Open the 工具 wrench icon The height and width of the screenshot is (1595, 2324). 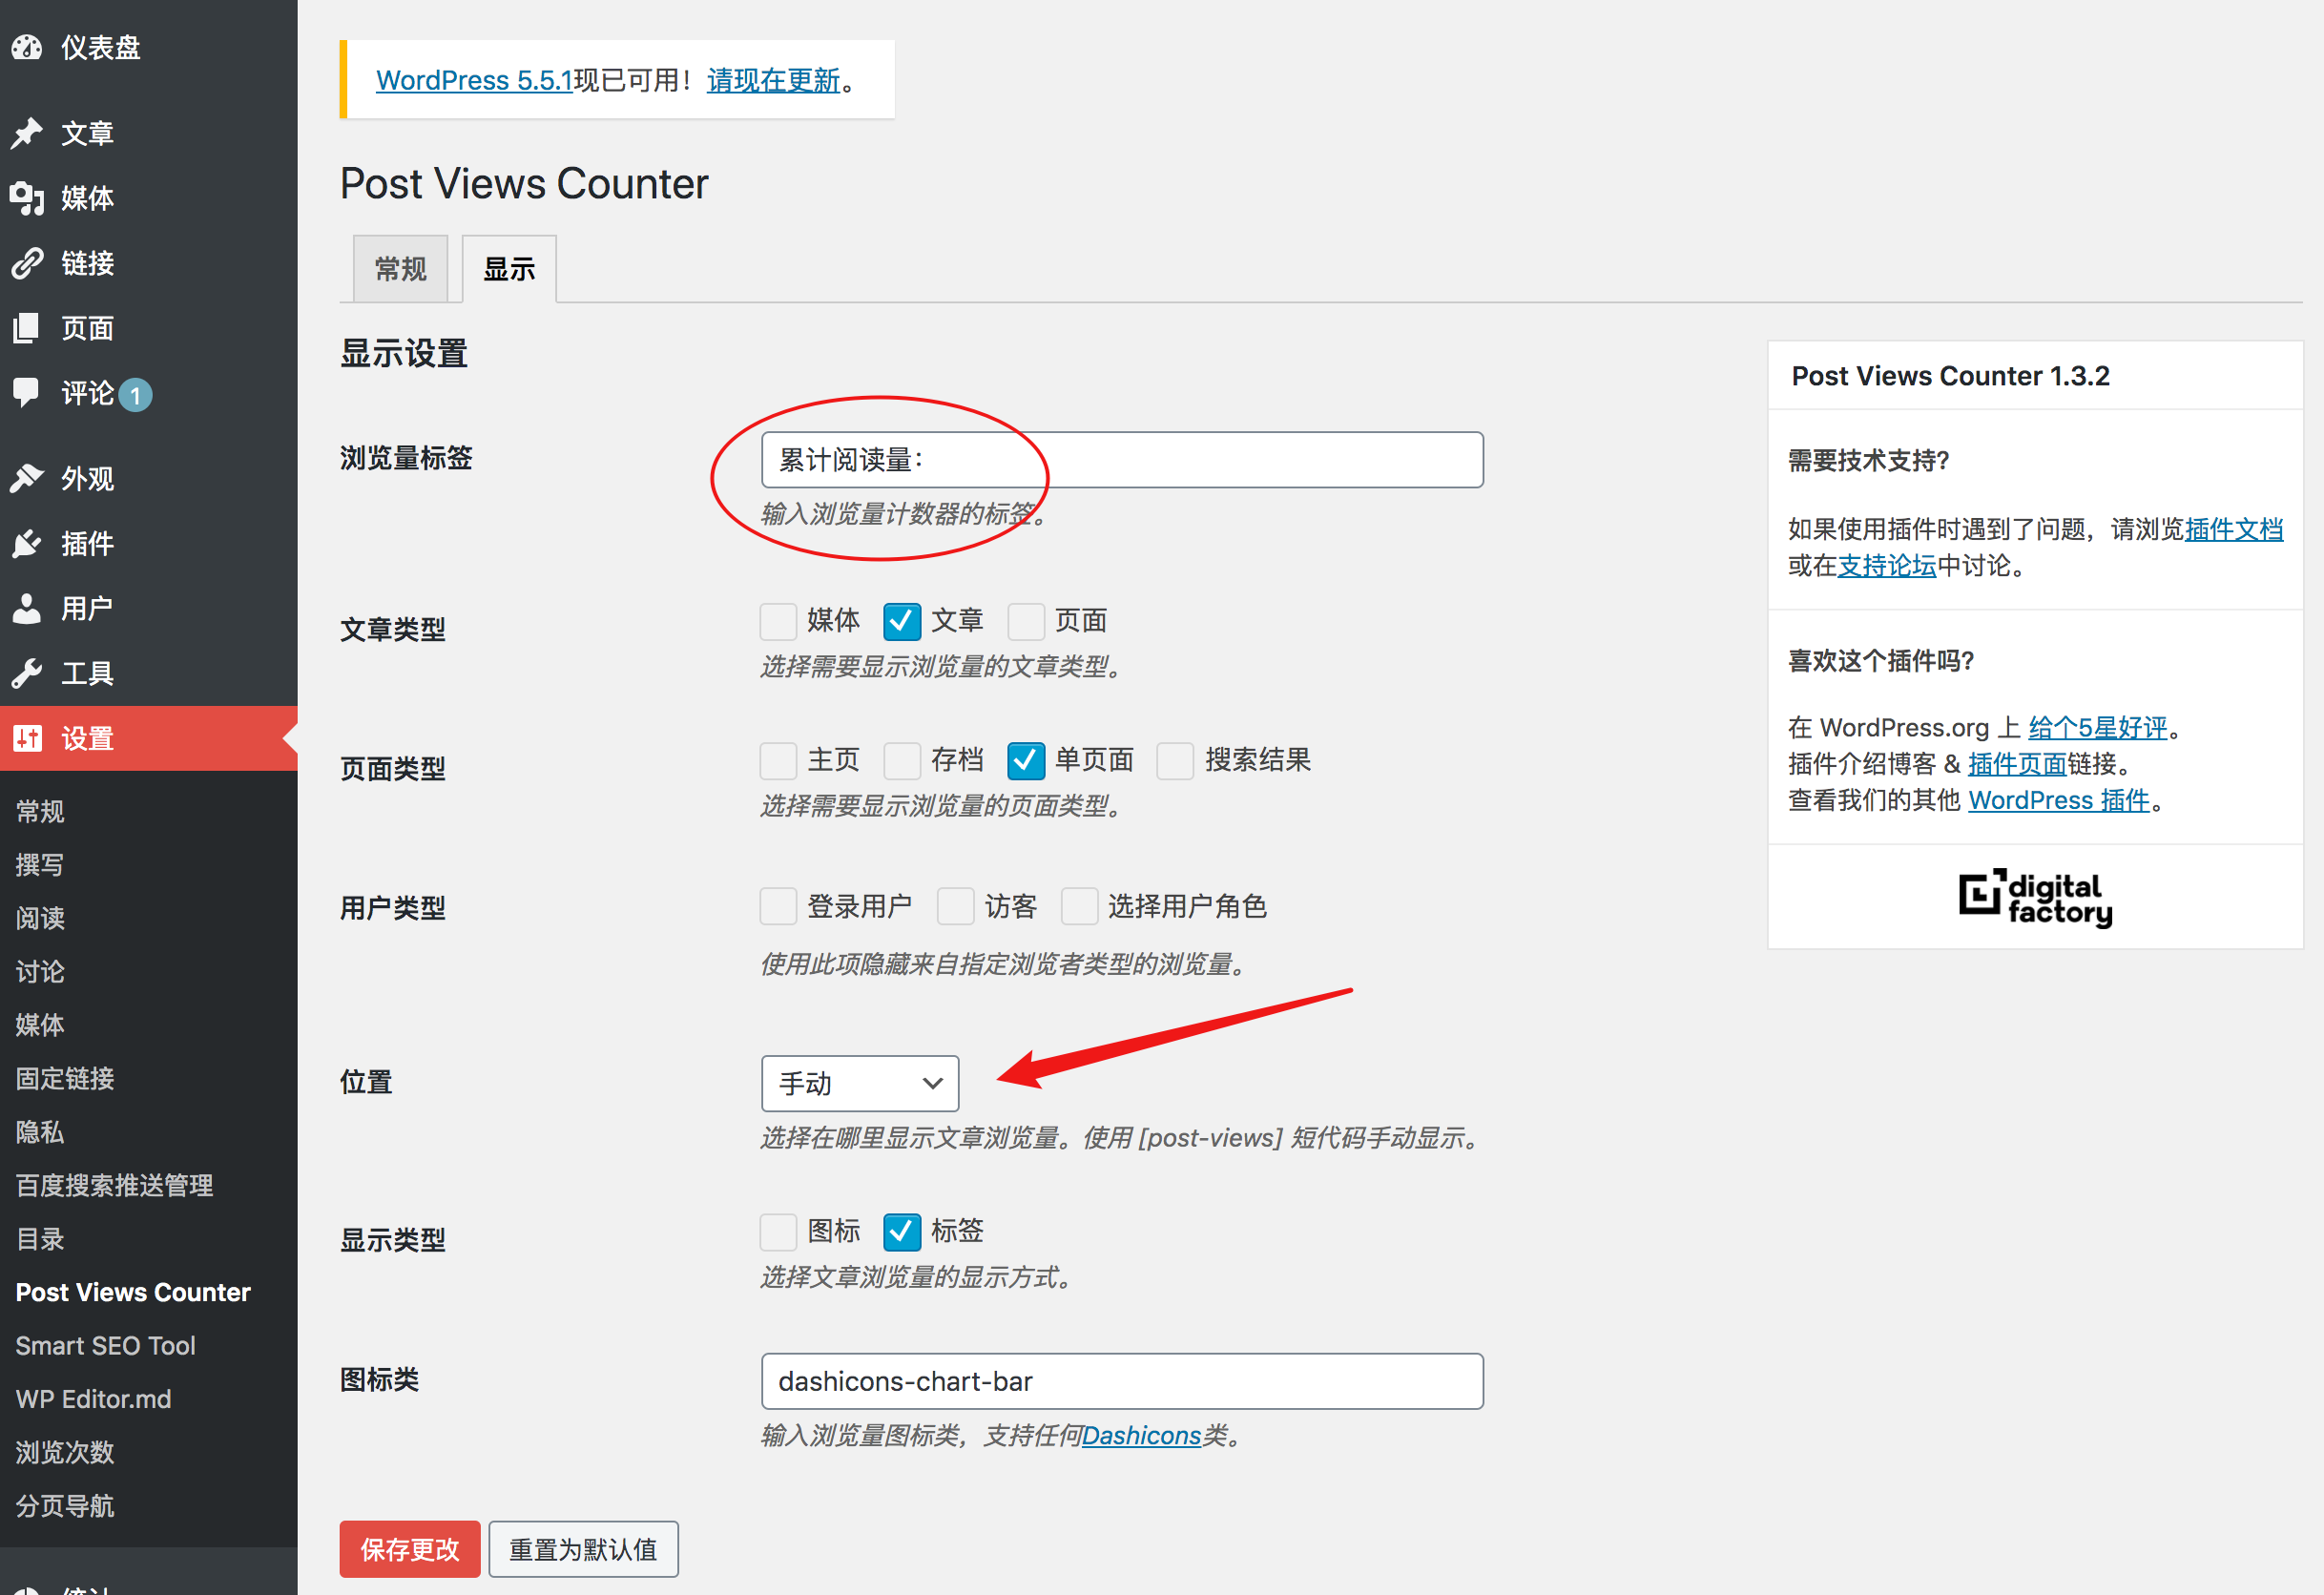(27, 673)
